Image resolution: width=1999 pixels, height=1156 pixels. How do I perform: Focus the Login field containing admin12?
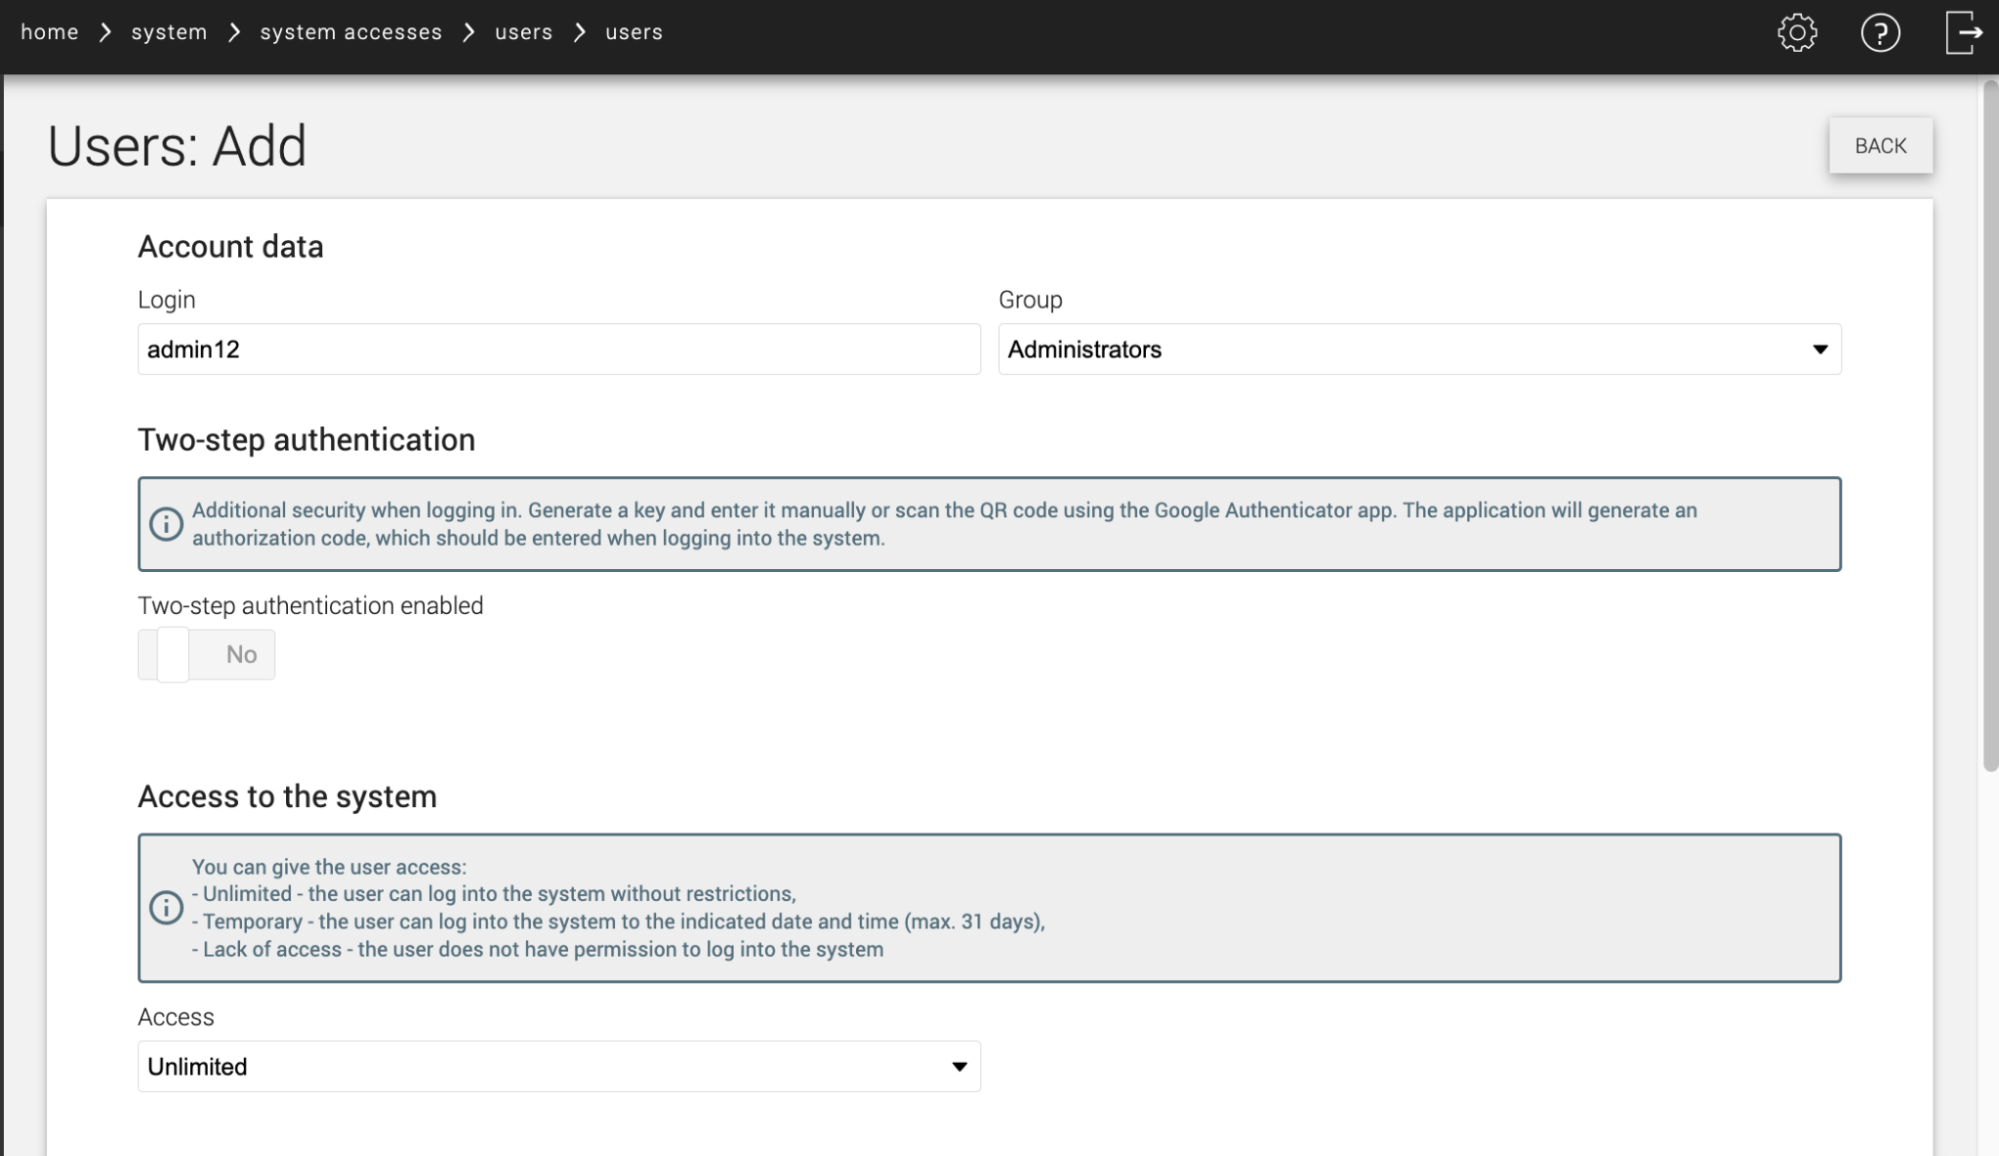coord(559,349)
